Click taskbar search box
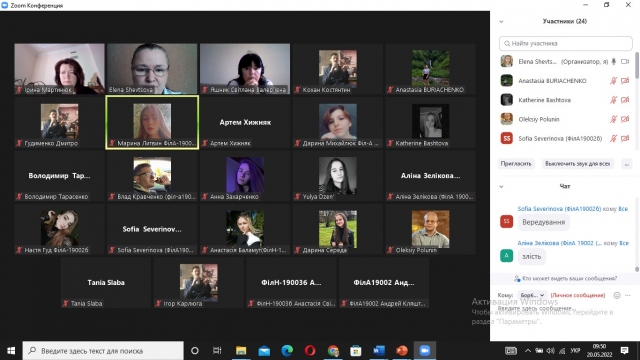The image size is (640, 360). 103,351
